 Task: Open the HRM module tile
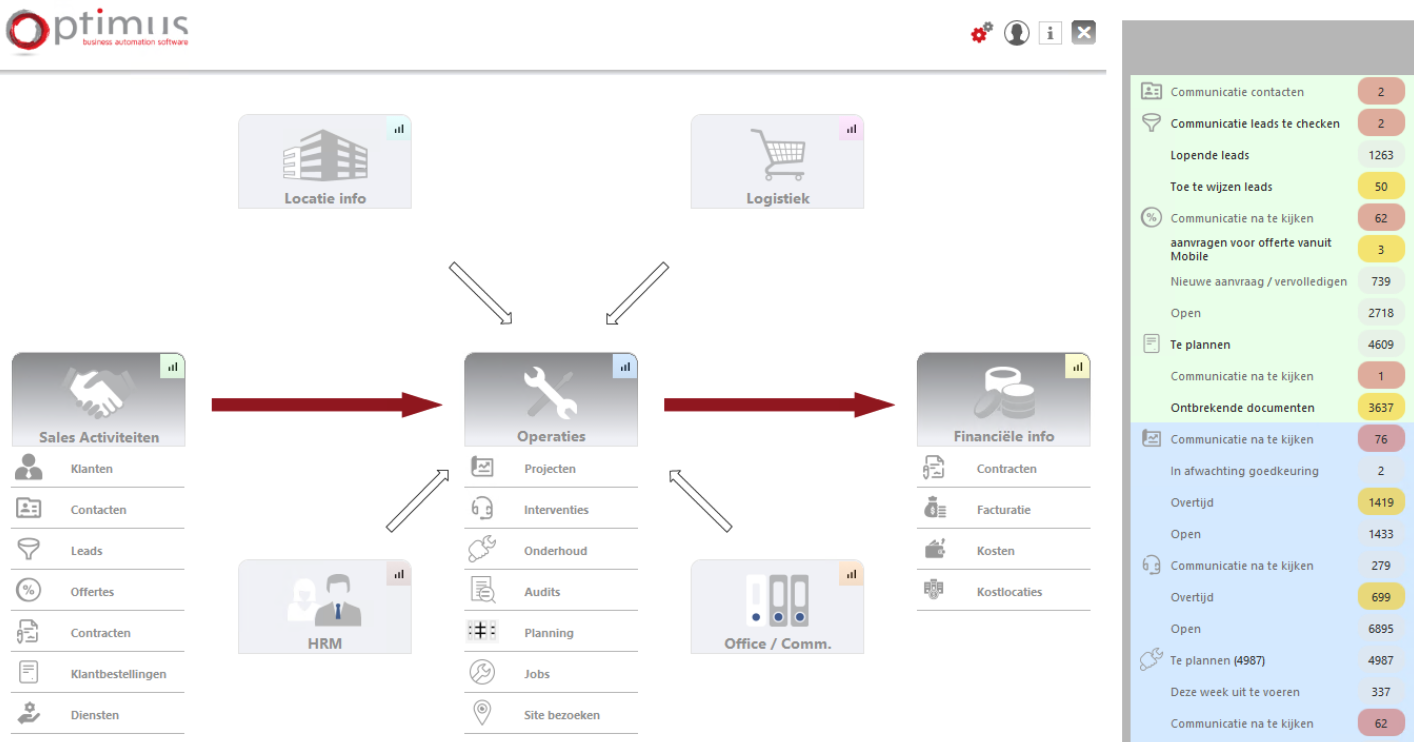click(x=324, y=606)
